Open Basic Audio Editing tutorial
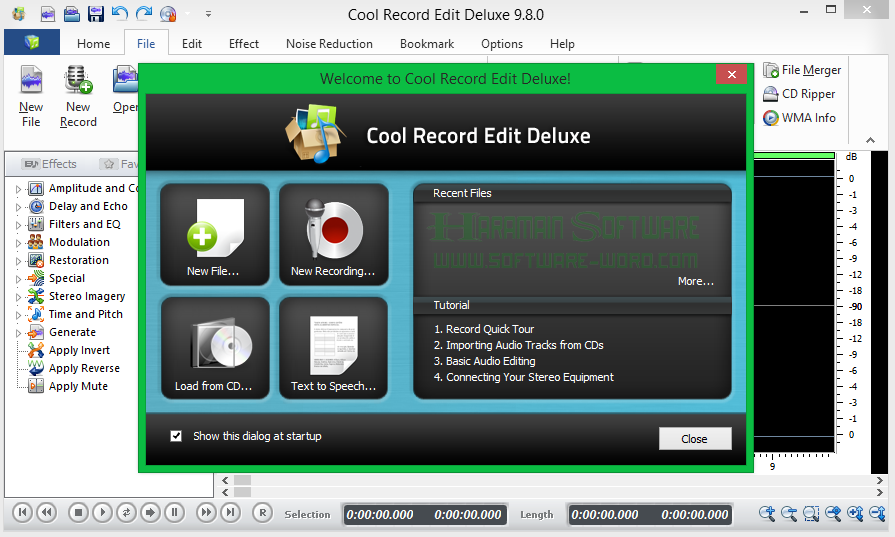The width and height of the screenshot is (895, 537). [484, 361]
